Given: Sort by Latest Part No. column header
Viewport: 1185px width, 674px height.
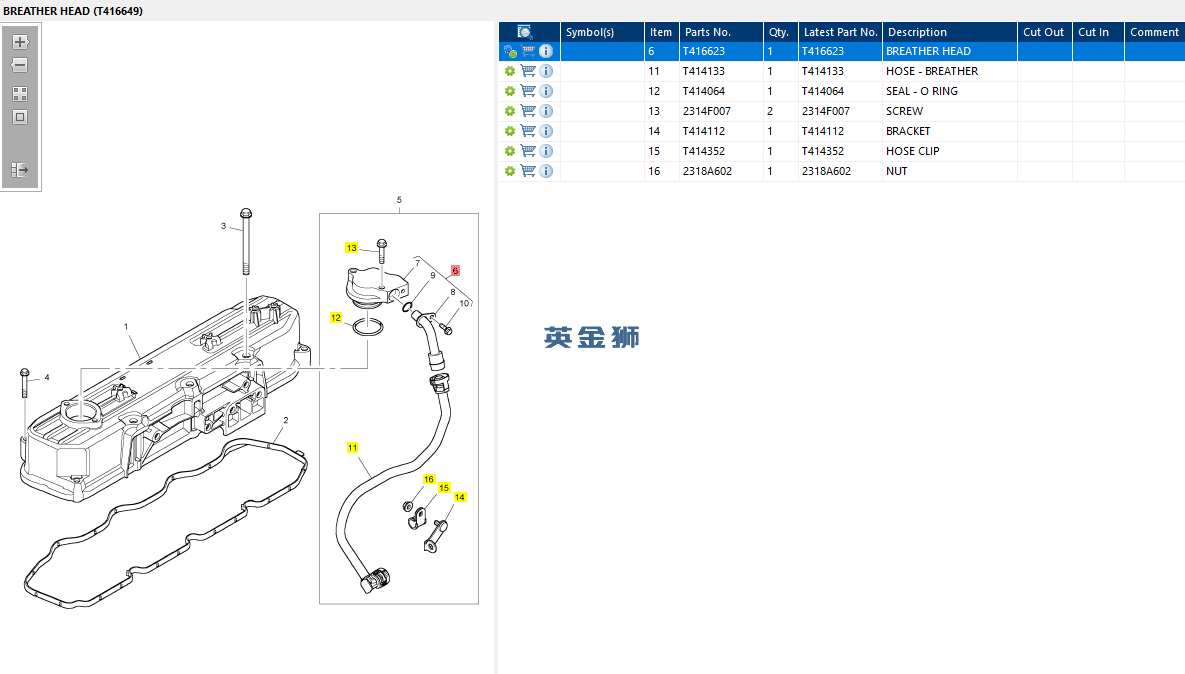Looking at the screenshot, I should tap(840, 32).
